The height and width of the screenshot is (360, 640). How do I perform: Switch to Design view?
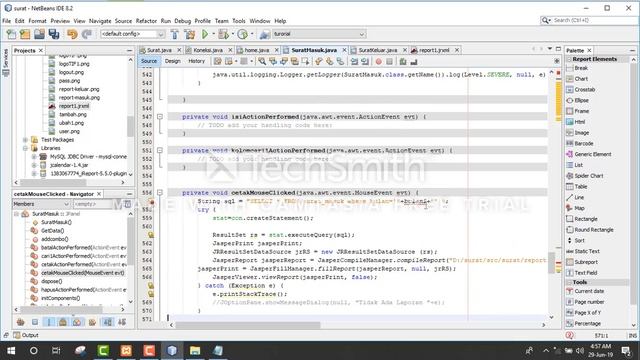[172, 61]
